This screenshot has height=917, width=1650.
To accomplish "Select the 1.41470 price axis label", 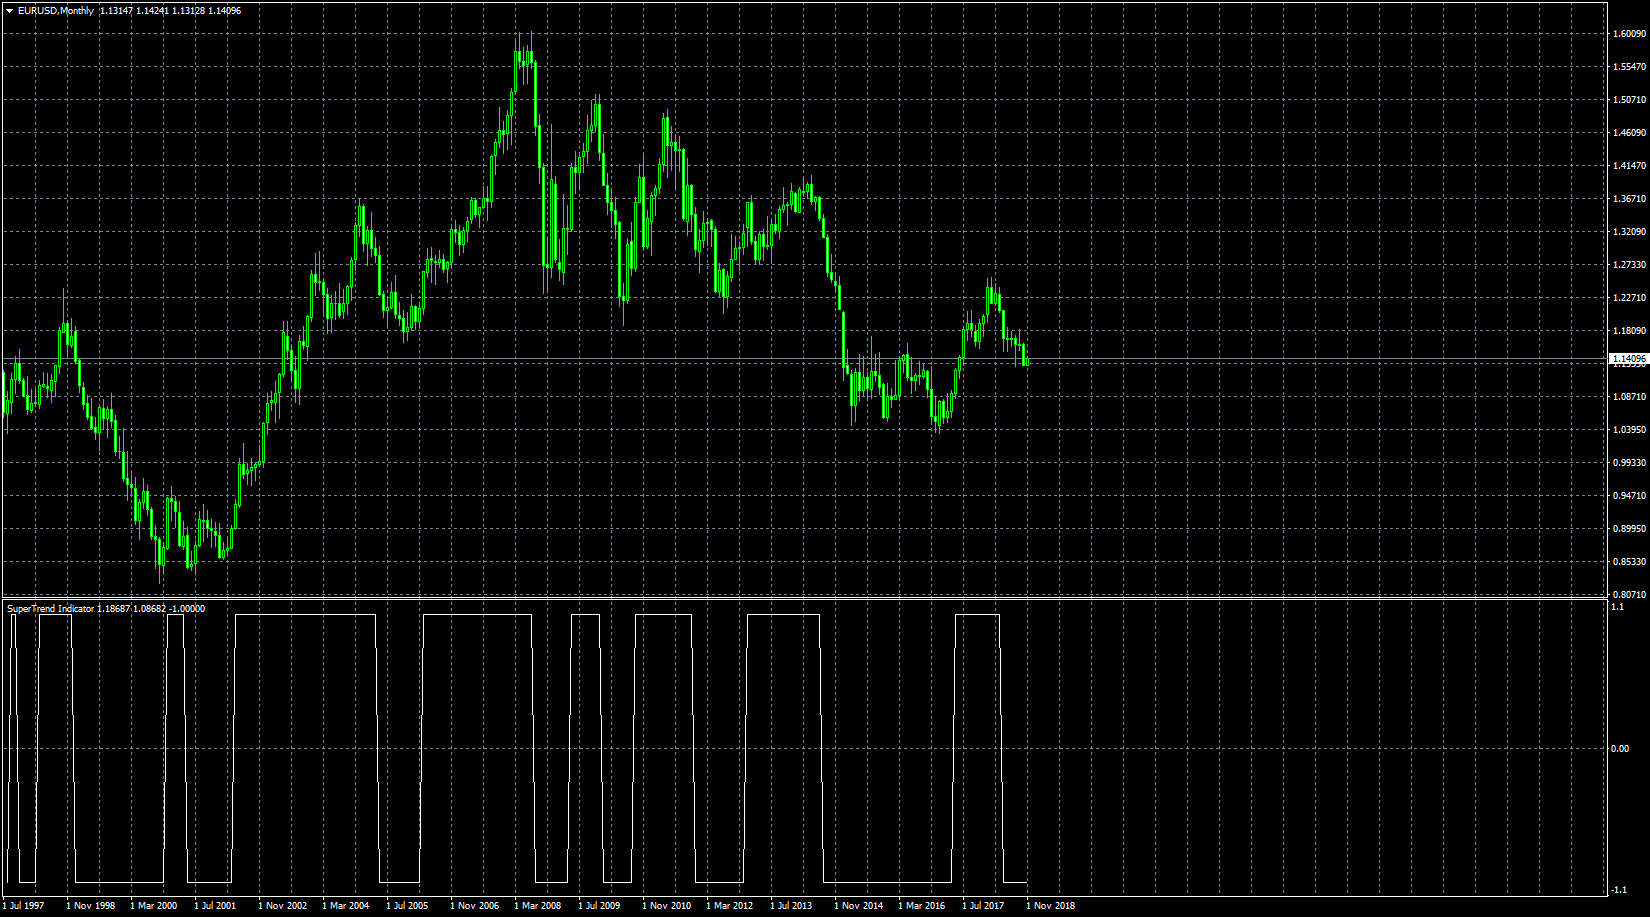I will [1629, 166].
